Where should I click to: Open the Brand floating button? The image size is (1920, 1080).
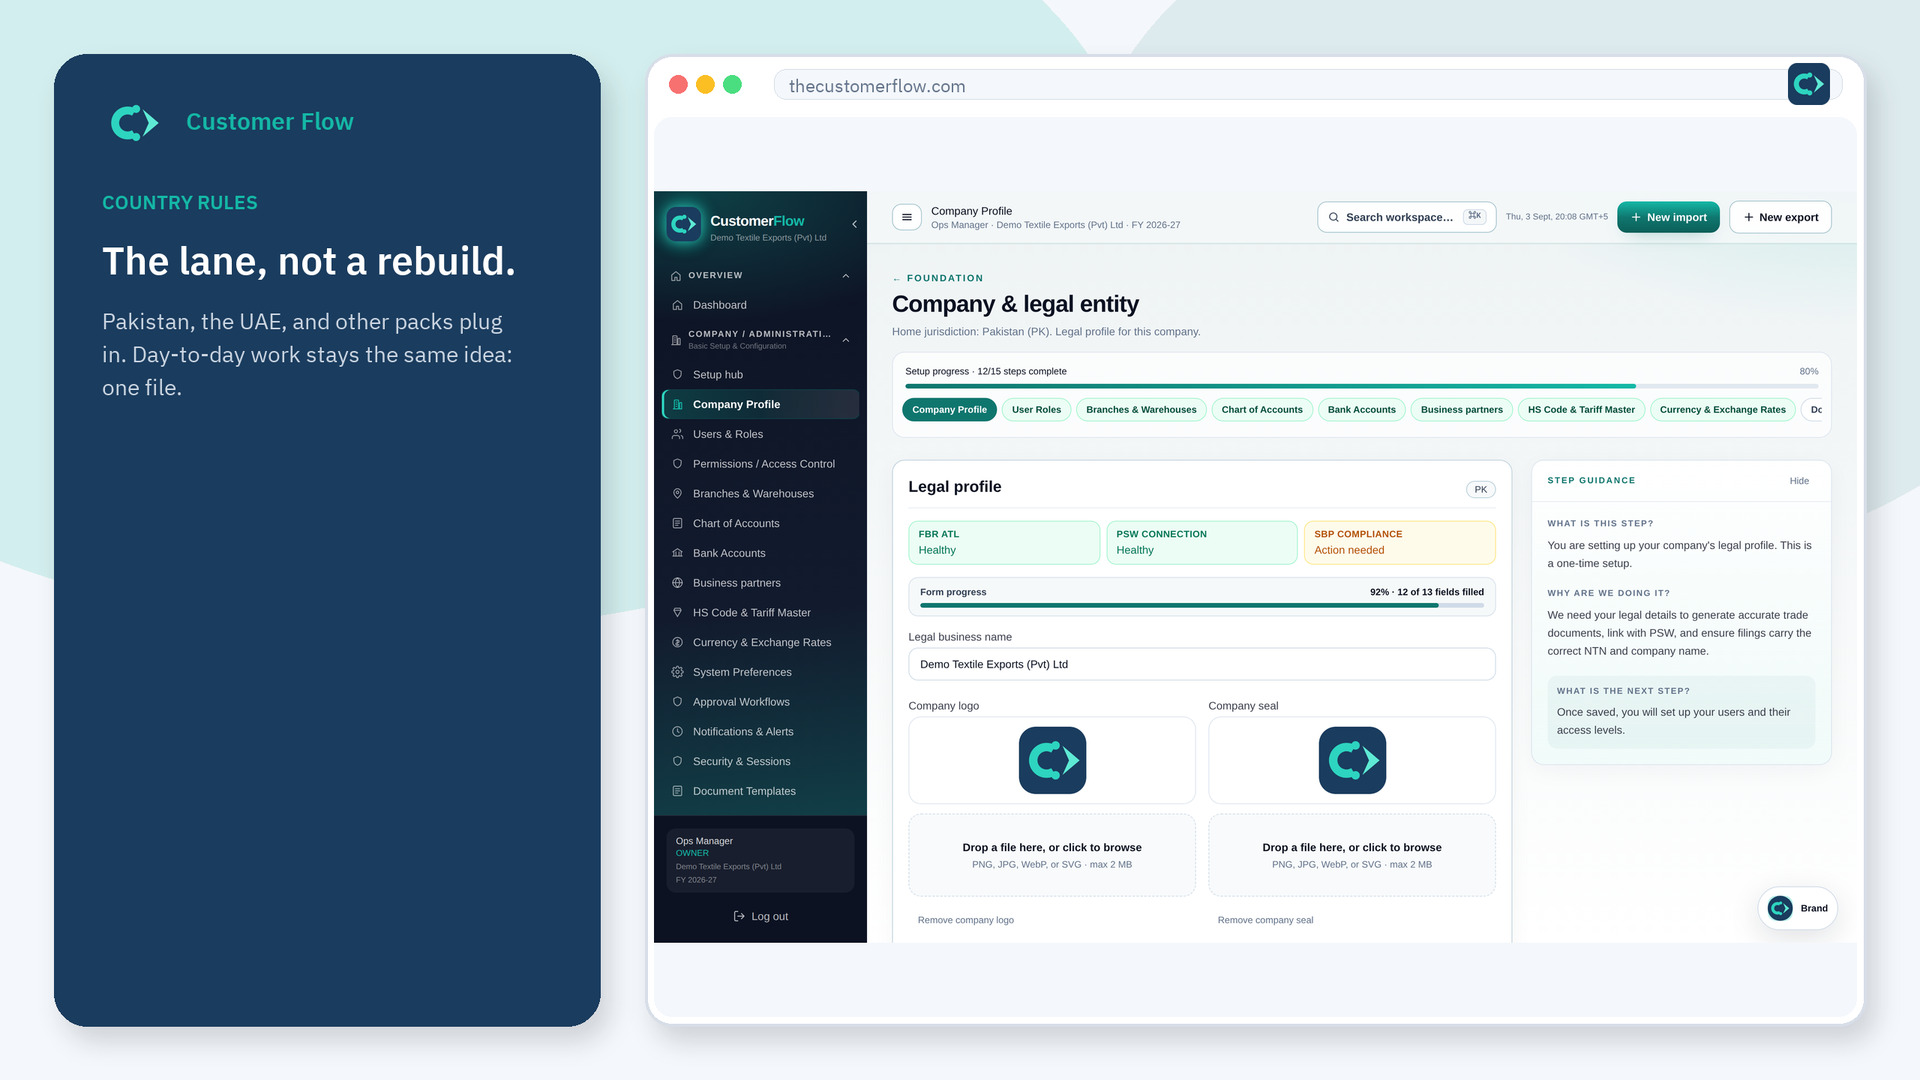click(1797, 908)
